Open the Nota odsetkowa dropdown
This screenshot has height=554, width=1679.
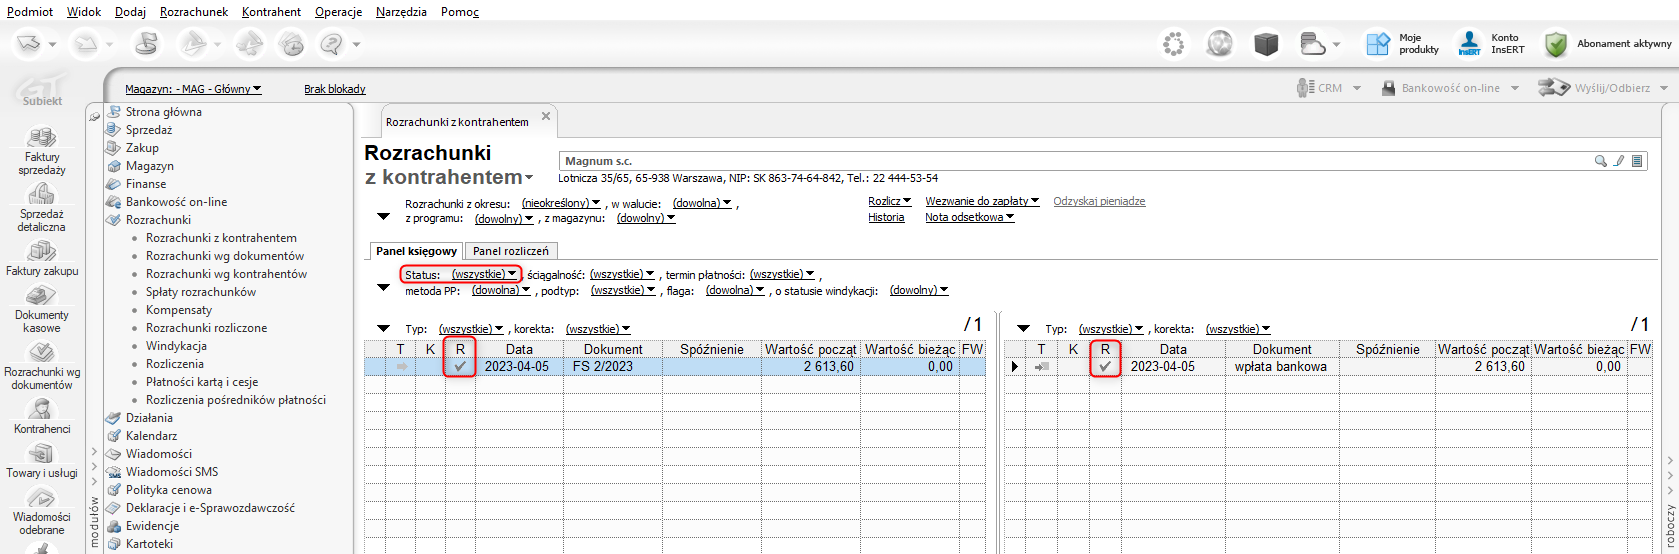(x=969, y=217)
